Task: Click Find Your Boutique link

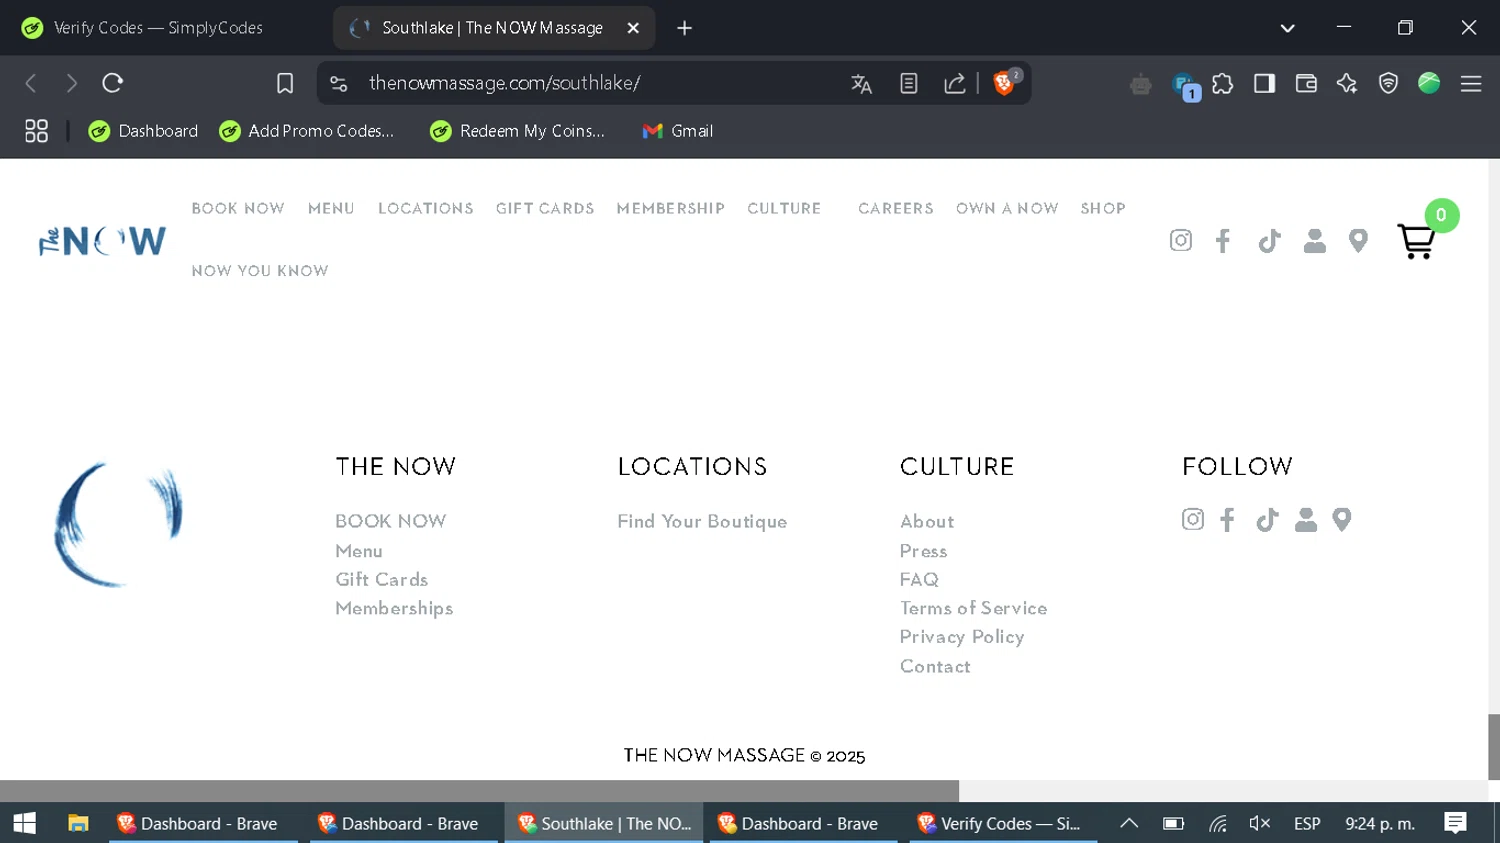Action: (x=702, y=521)
